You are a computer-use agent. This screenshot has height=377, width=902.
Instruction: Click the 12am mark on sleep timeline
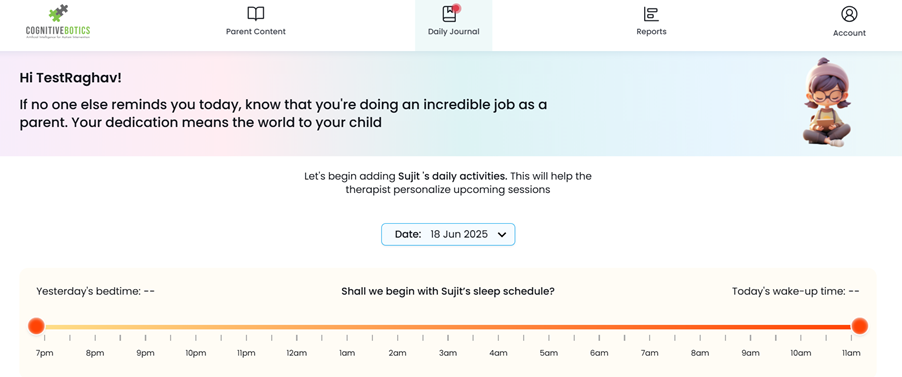click(296, 353)
